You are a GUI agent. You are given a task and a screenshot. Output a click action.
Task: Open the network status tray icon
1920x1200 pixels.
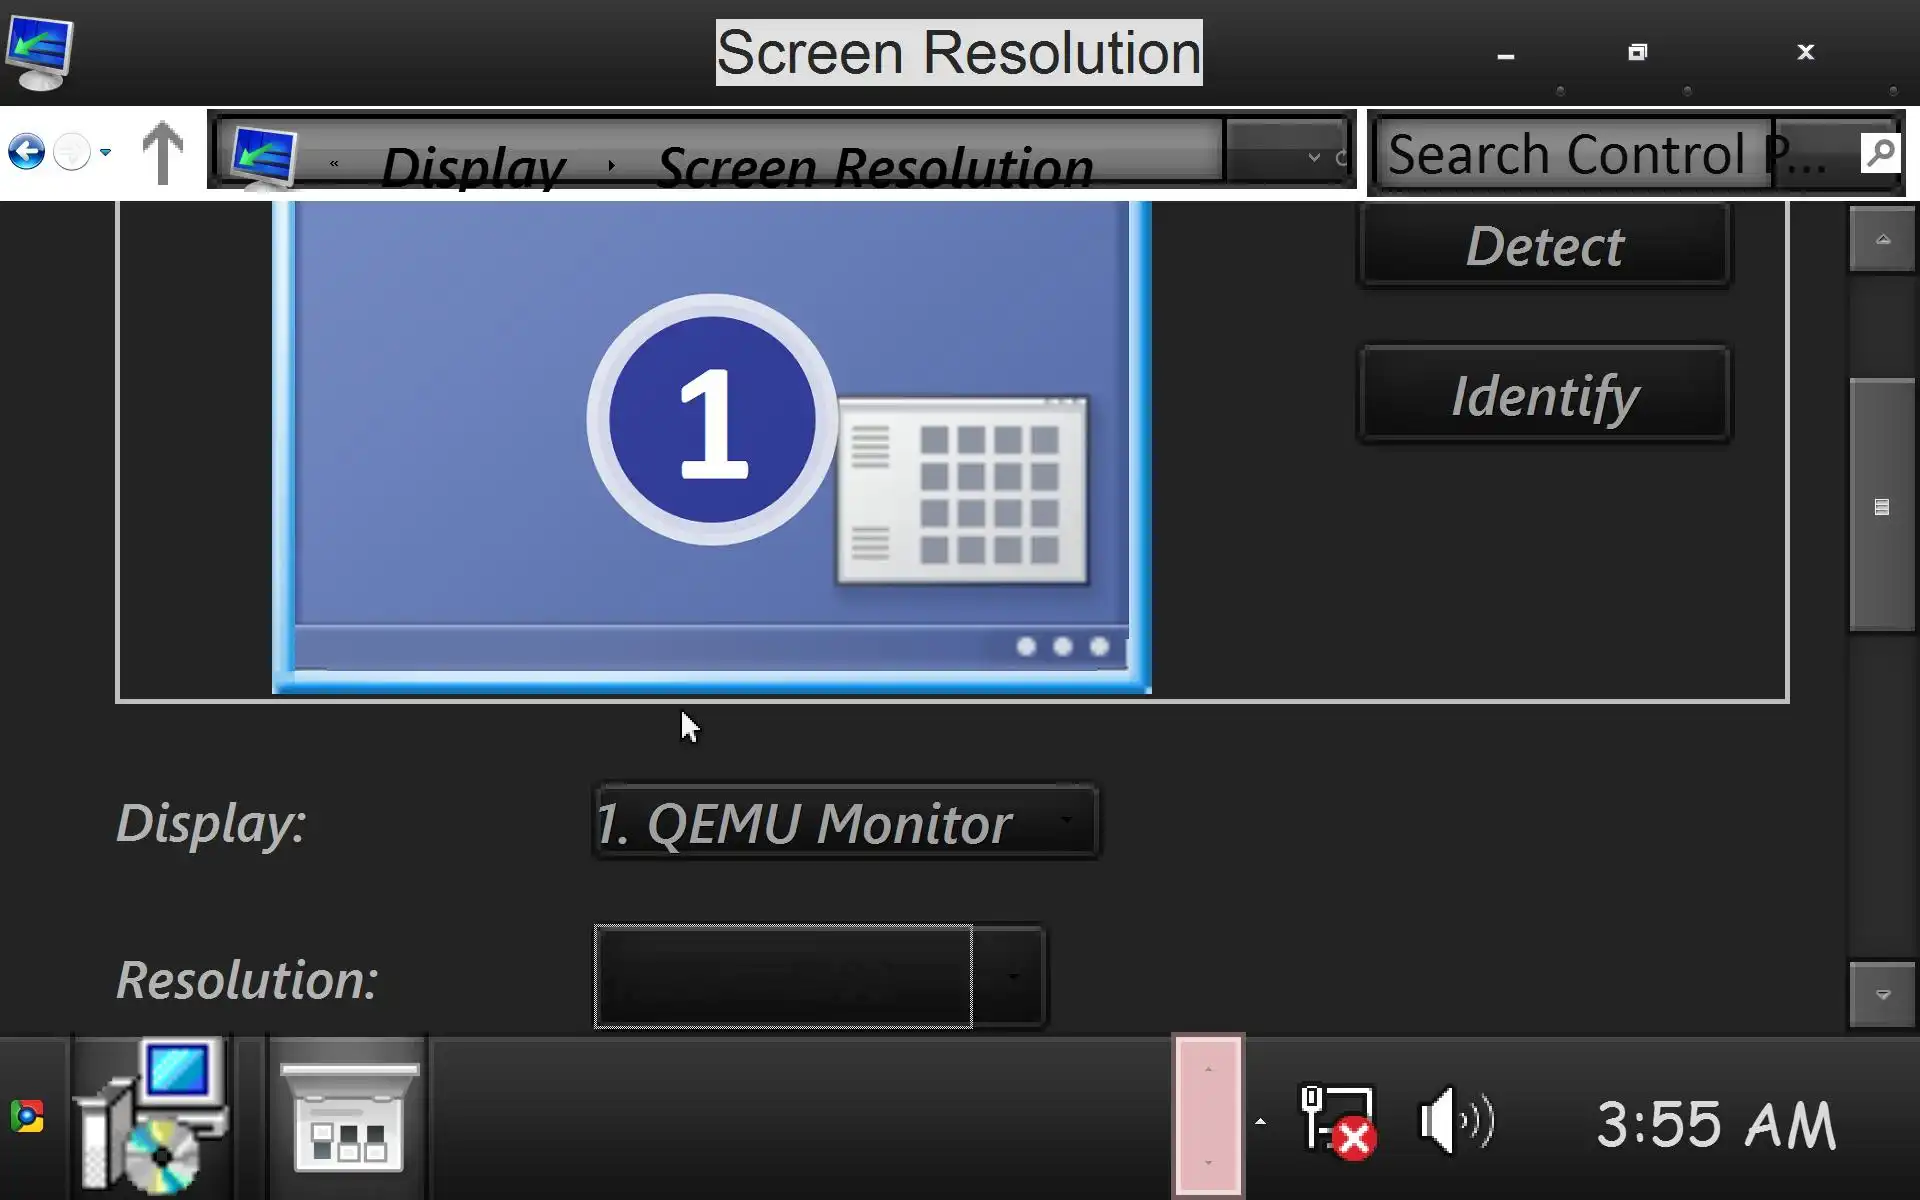tap(1338, 1122)
